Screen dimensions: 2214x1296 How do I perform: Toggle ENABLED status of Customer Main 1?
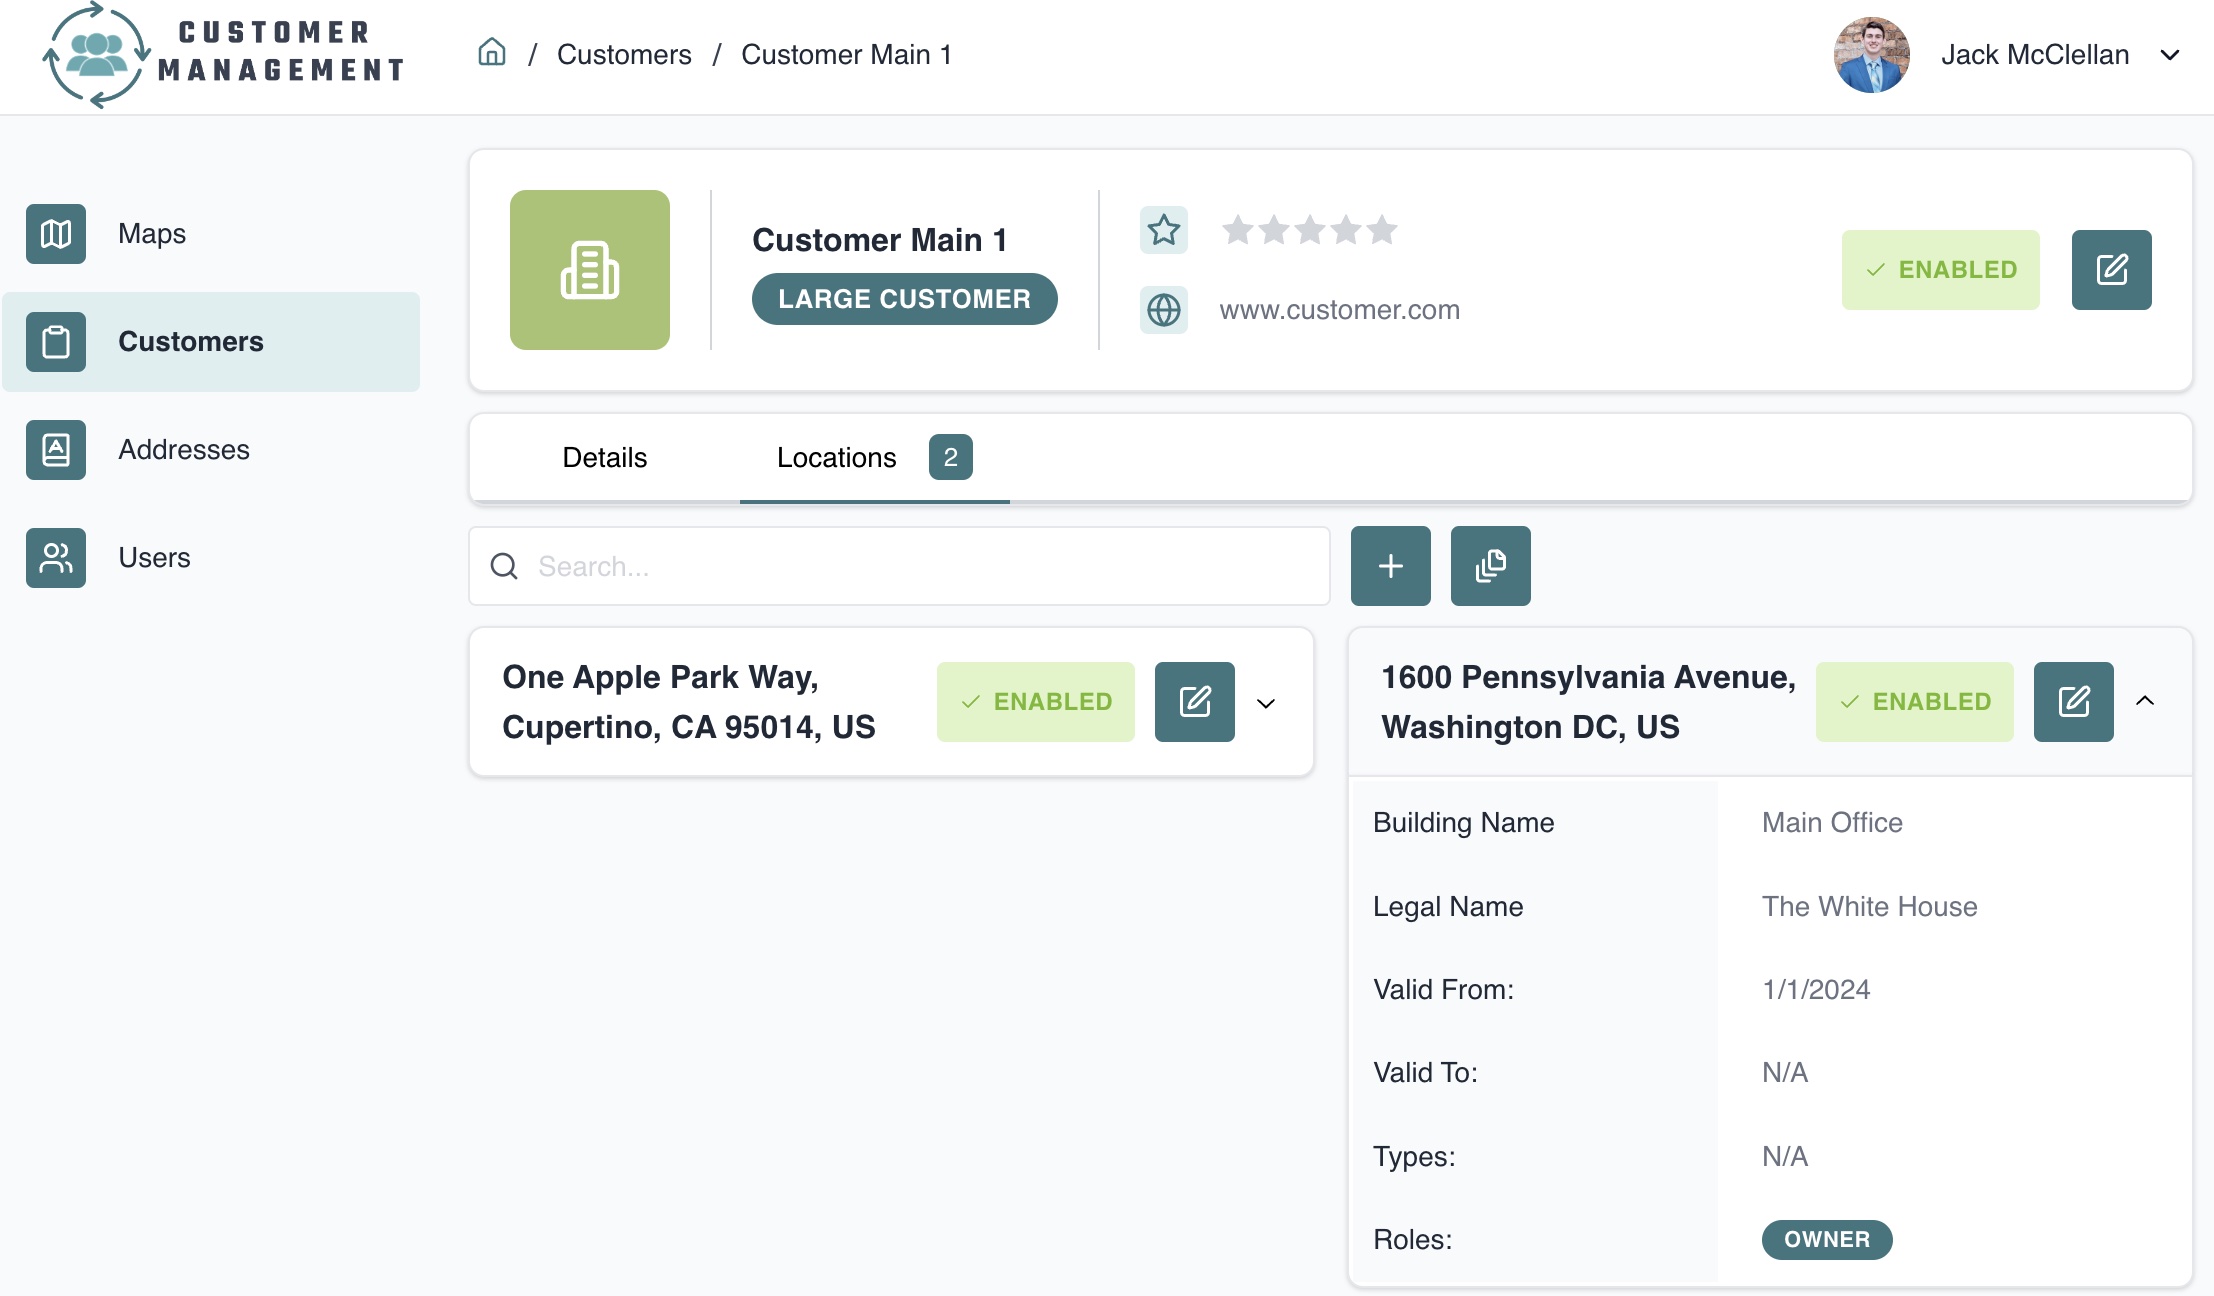point(1940,270)
